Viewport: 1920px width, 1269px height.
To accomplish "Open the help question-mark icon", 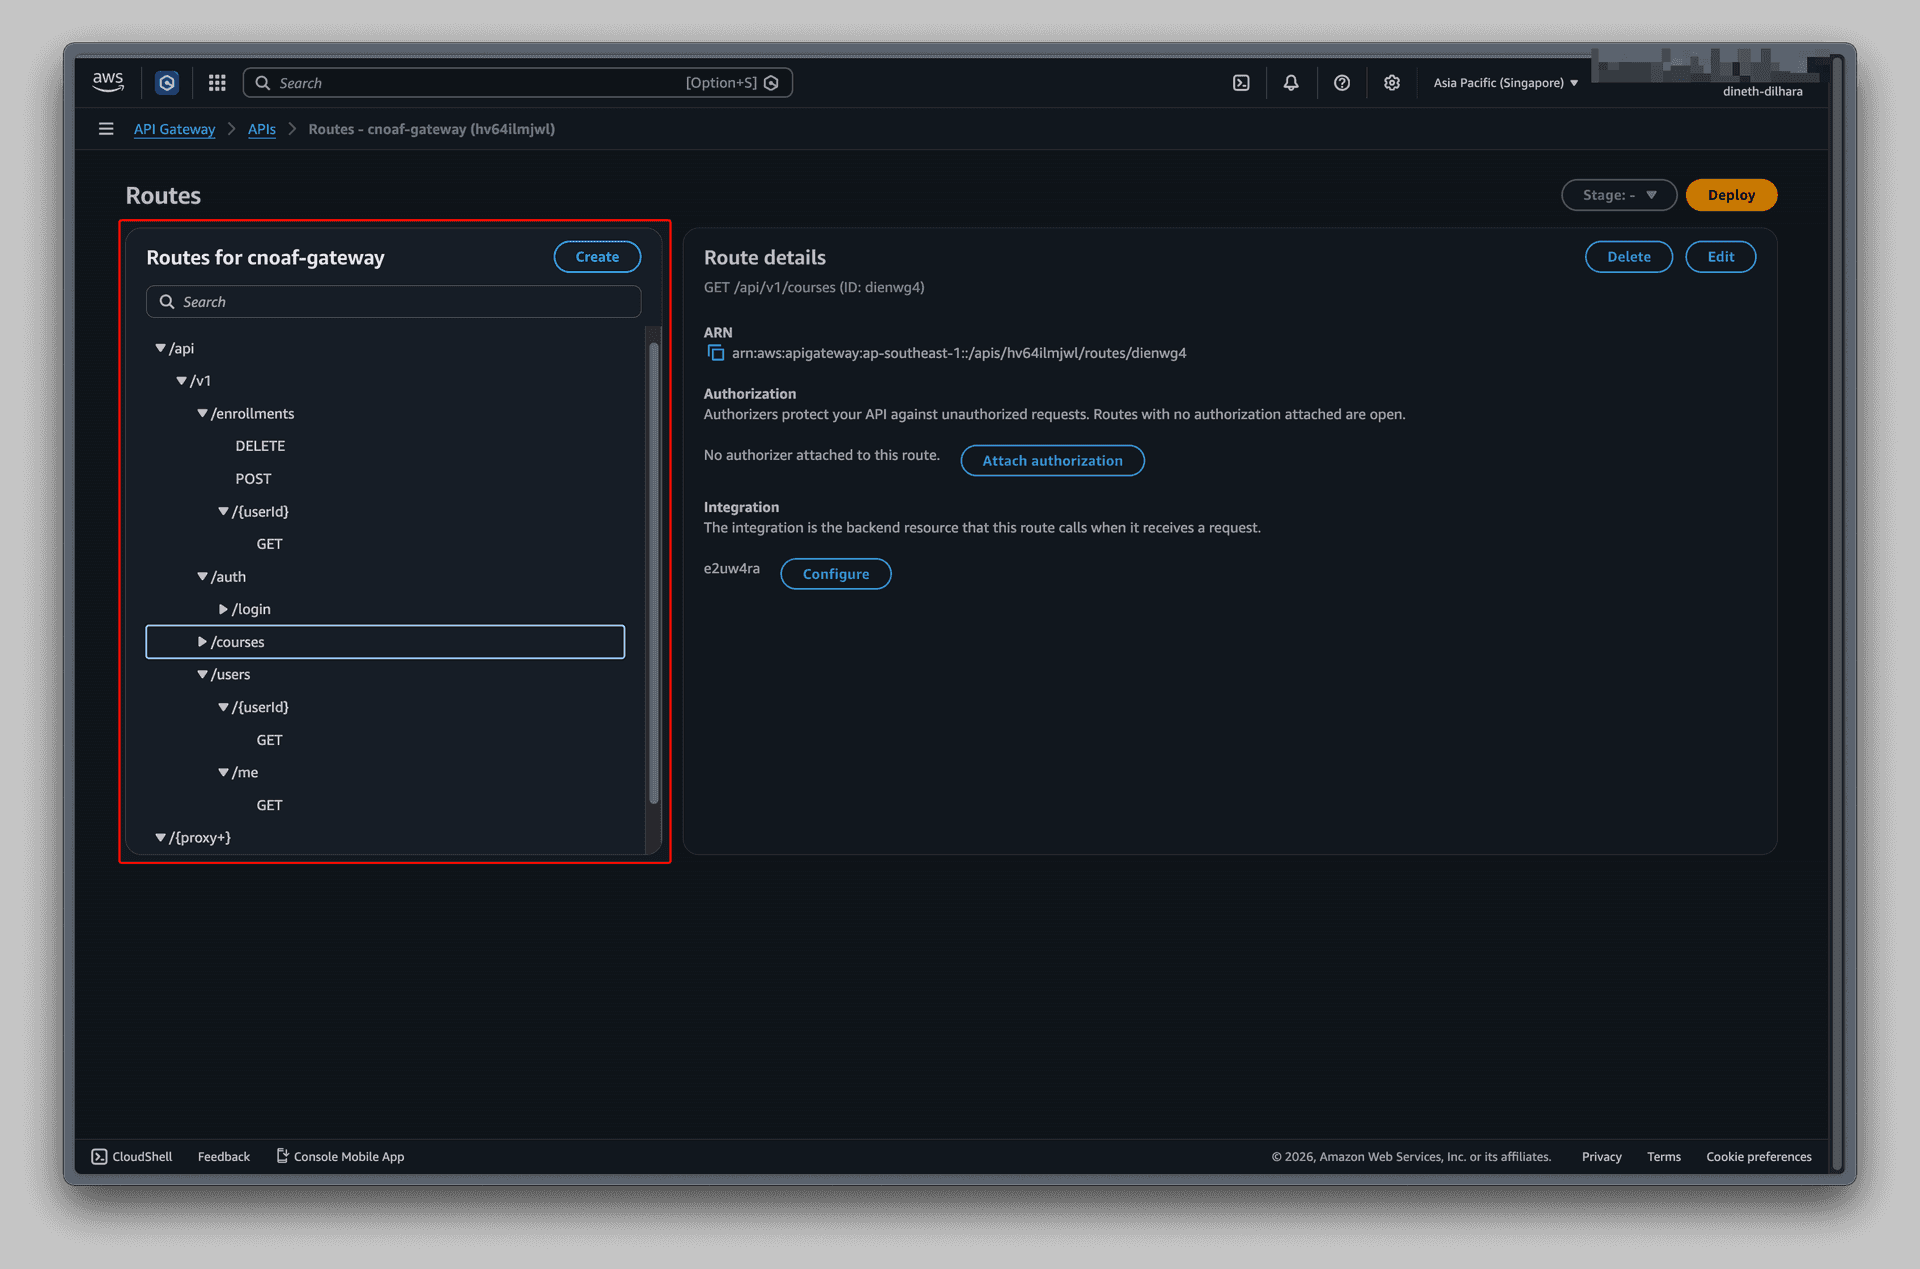I will 1342,83.
